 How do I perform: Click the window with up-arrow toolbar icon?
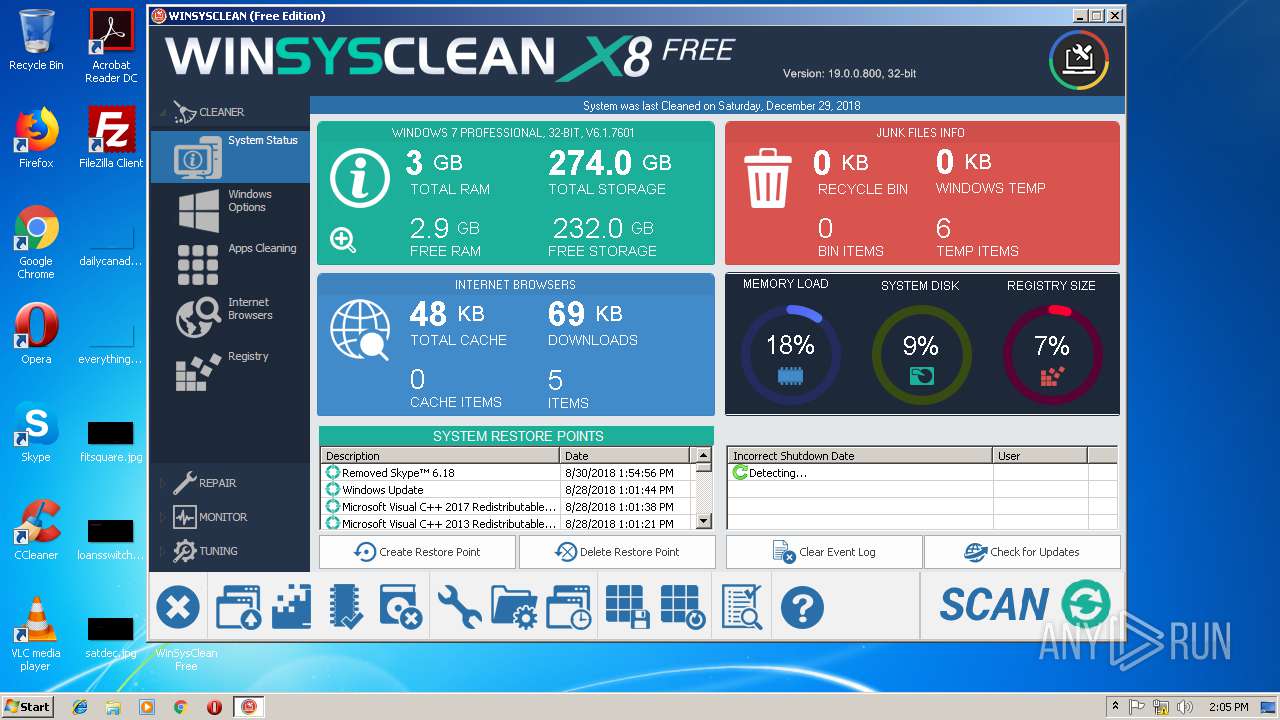click(239, 607)
